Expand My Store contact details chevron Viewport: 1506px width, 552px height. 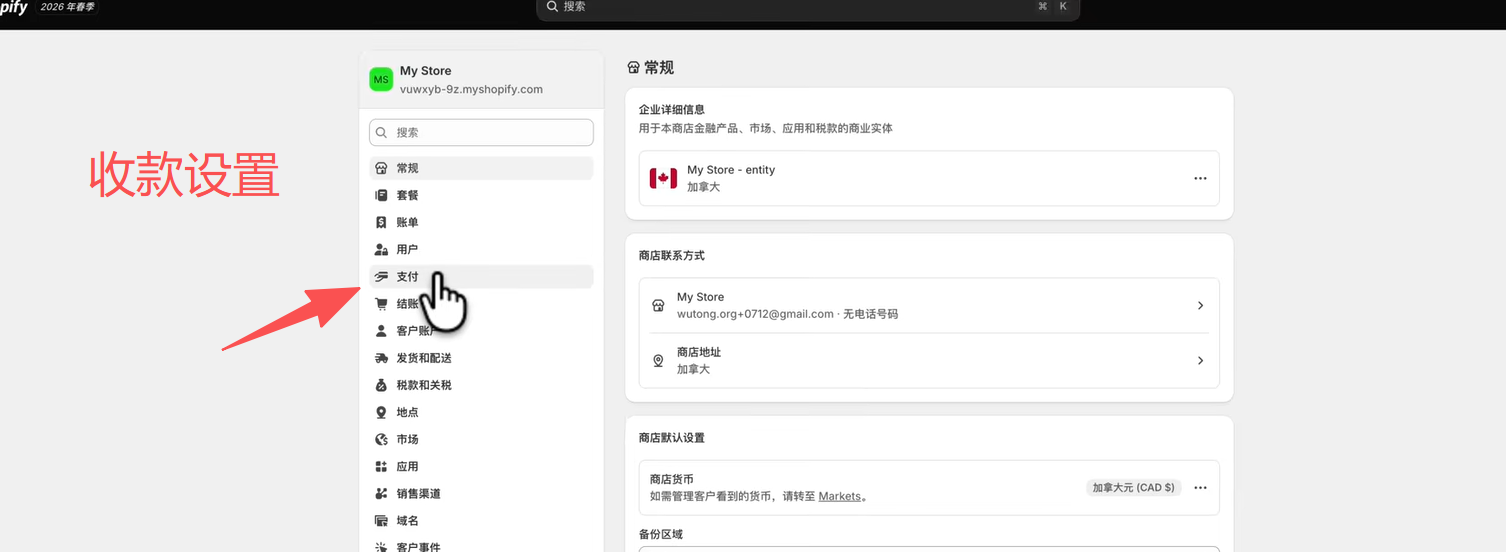1200,306
